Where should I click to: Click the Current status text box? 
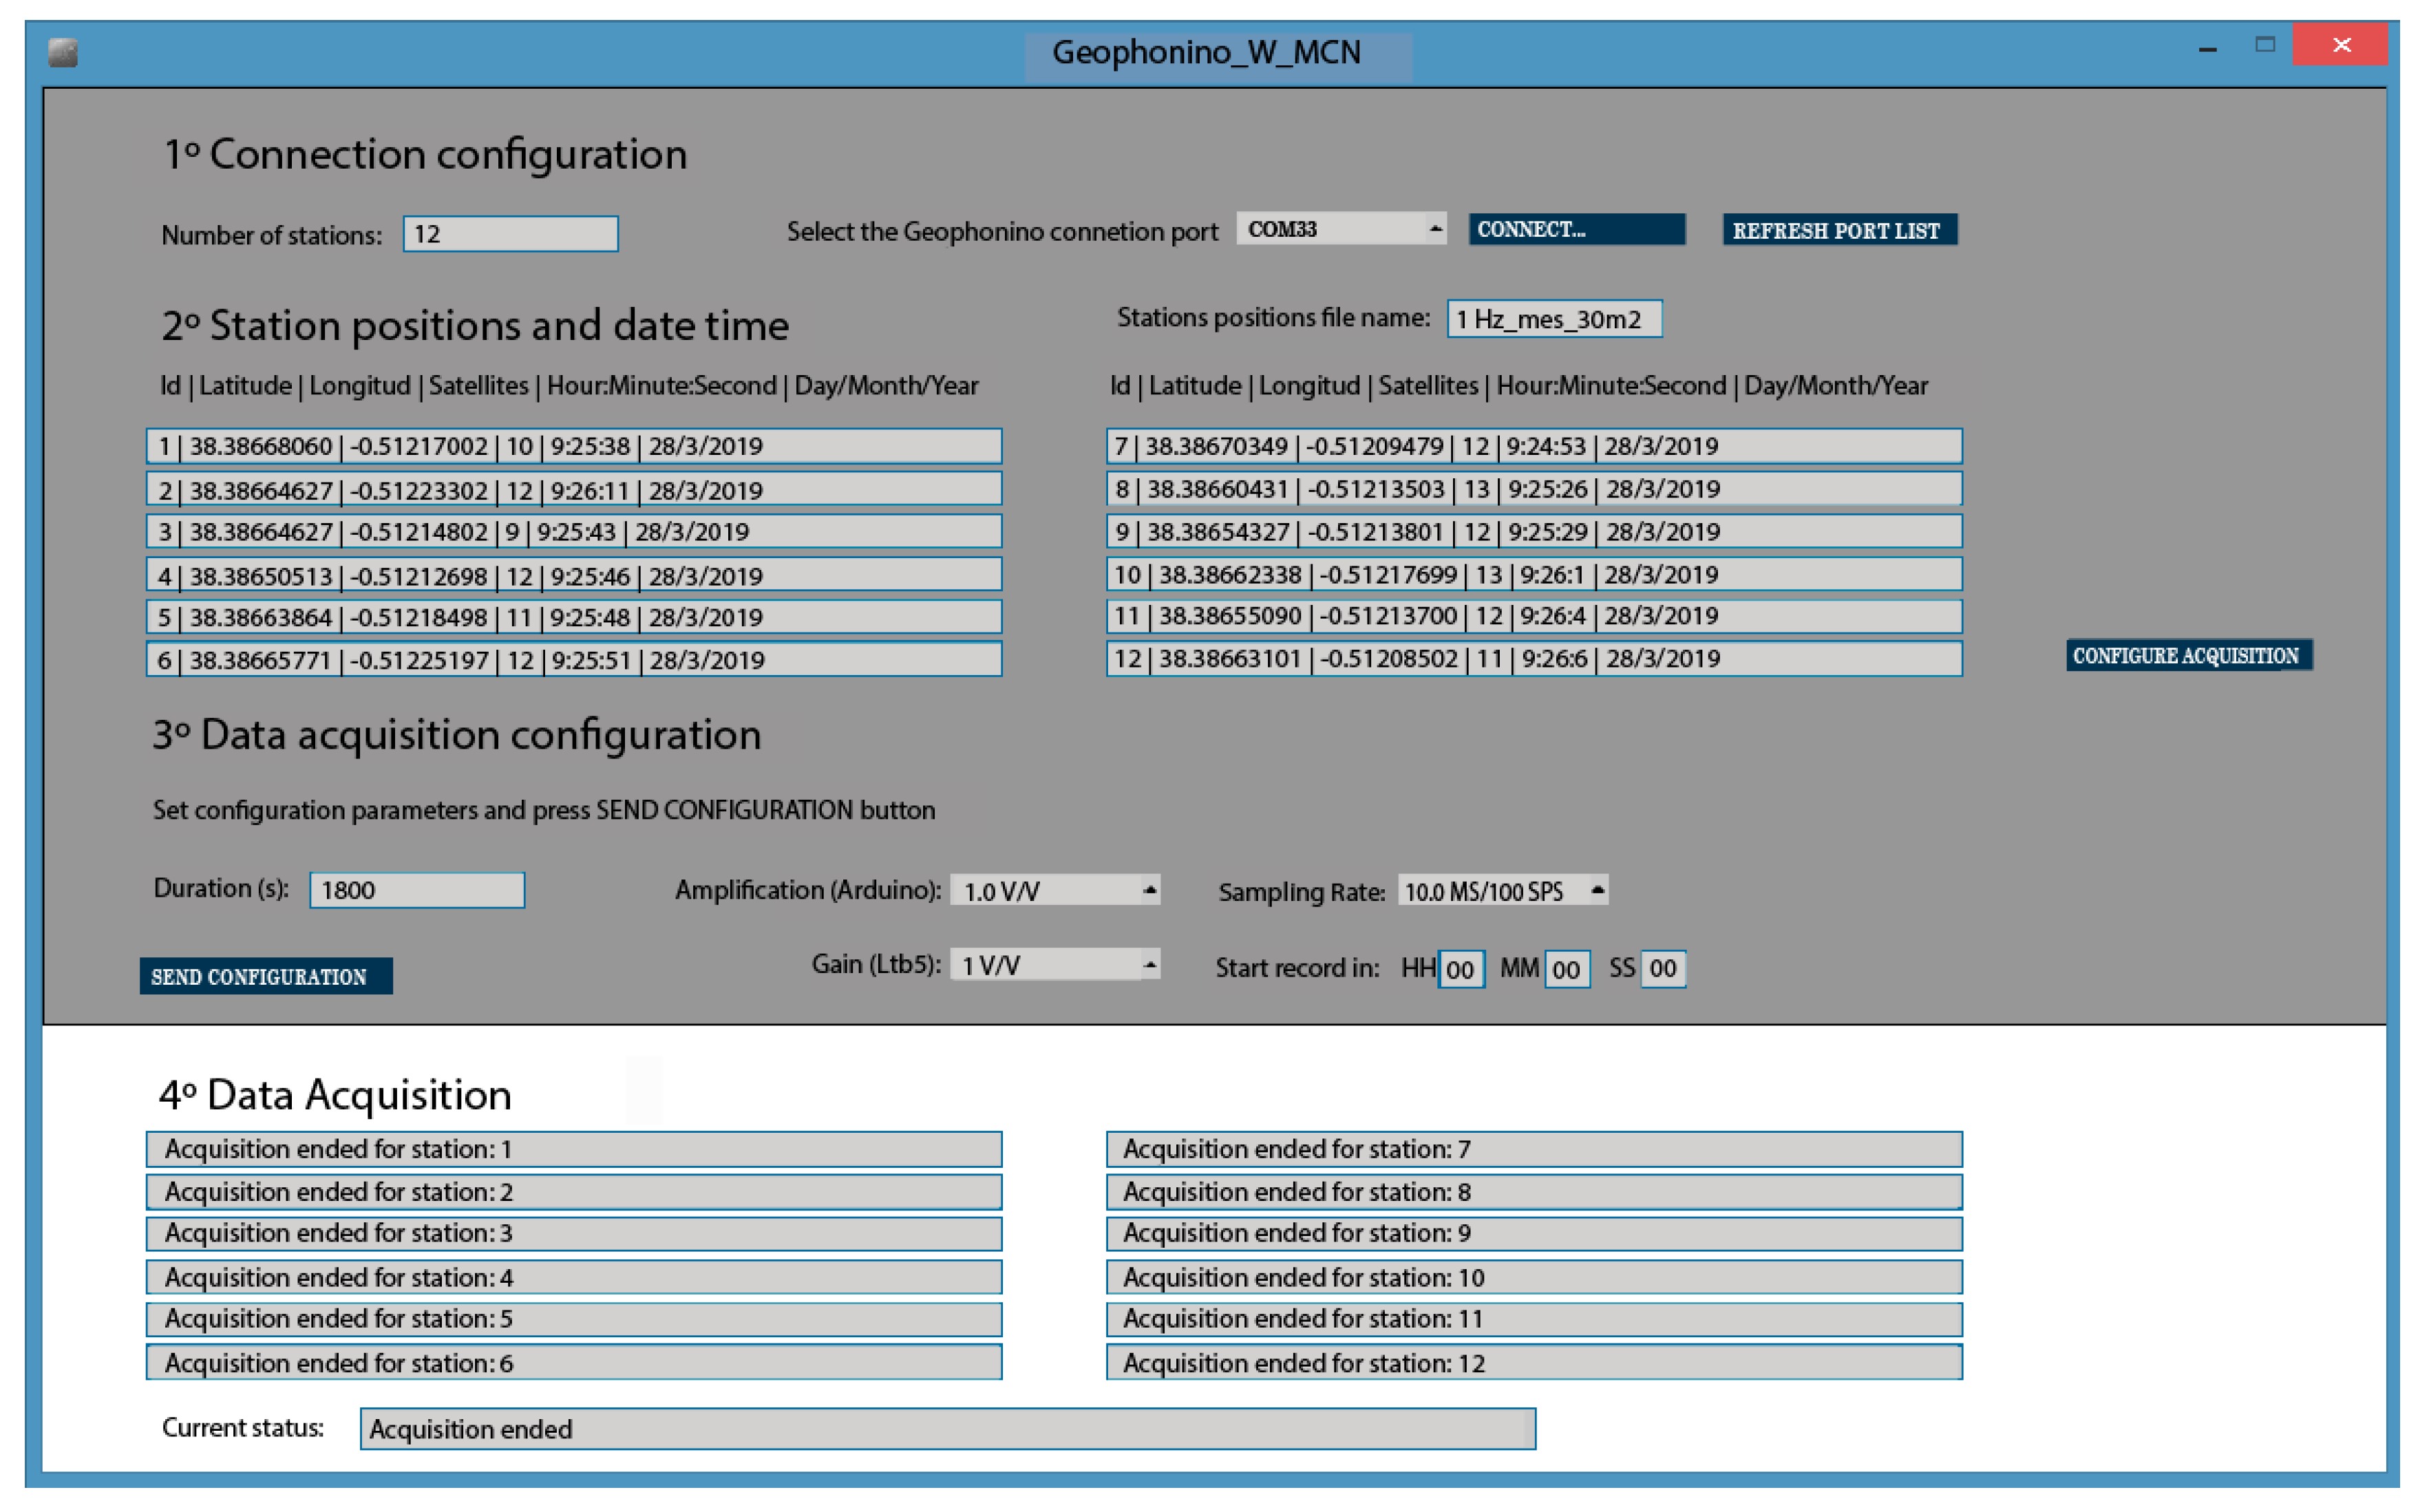(947, 1429)
